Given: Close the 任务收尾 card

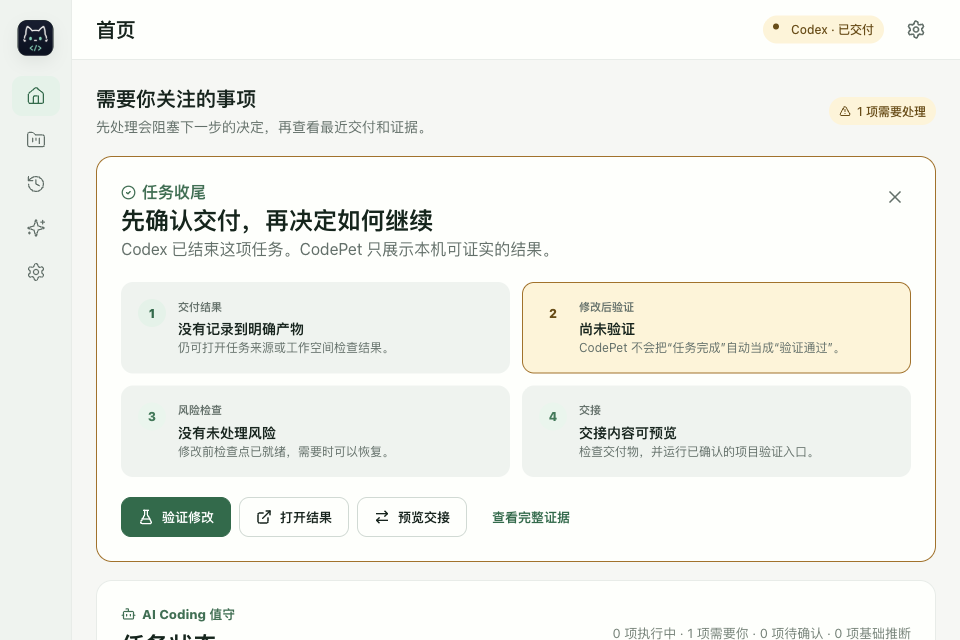Looking at the screenshot, I should [x=894, y=197].
